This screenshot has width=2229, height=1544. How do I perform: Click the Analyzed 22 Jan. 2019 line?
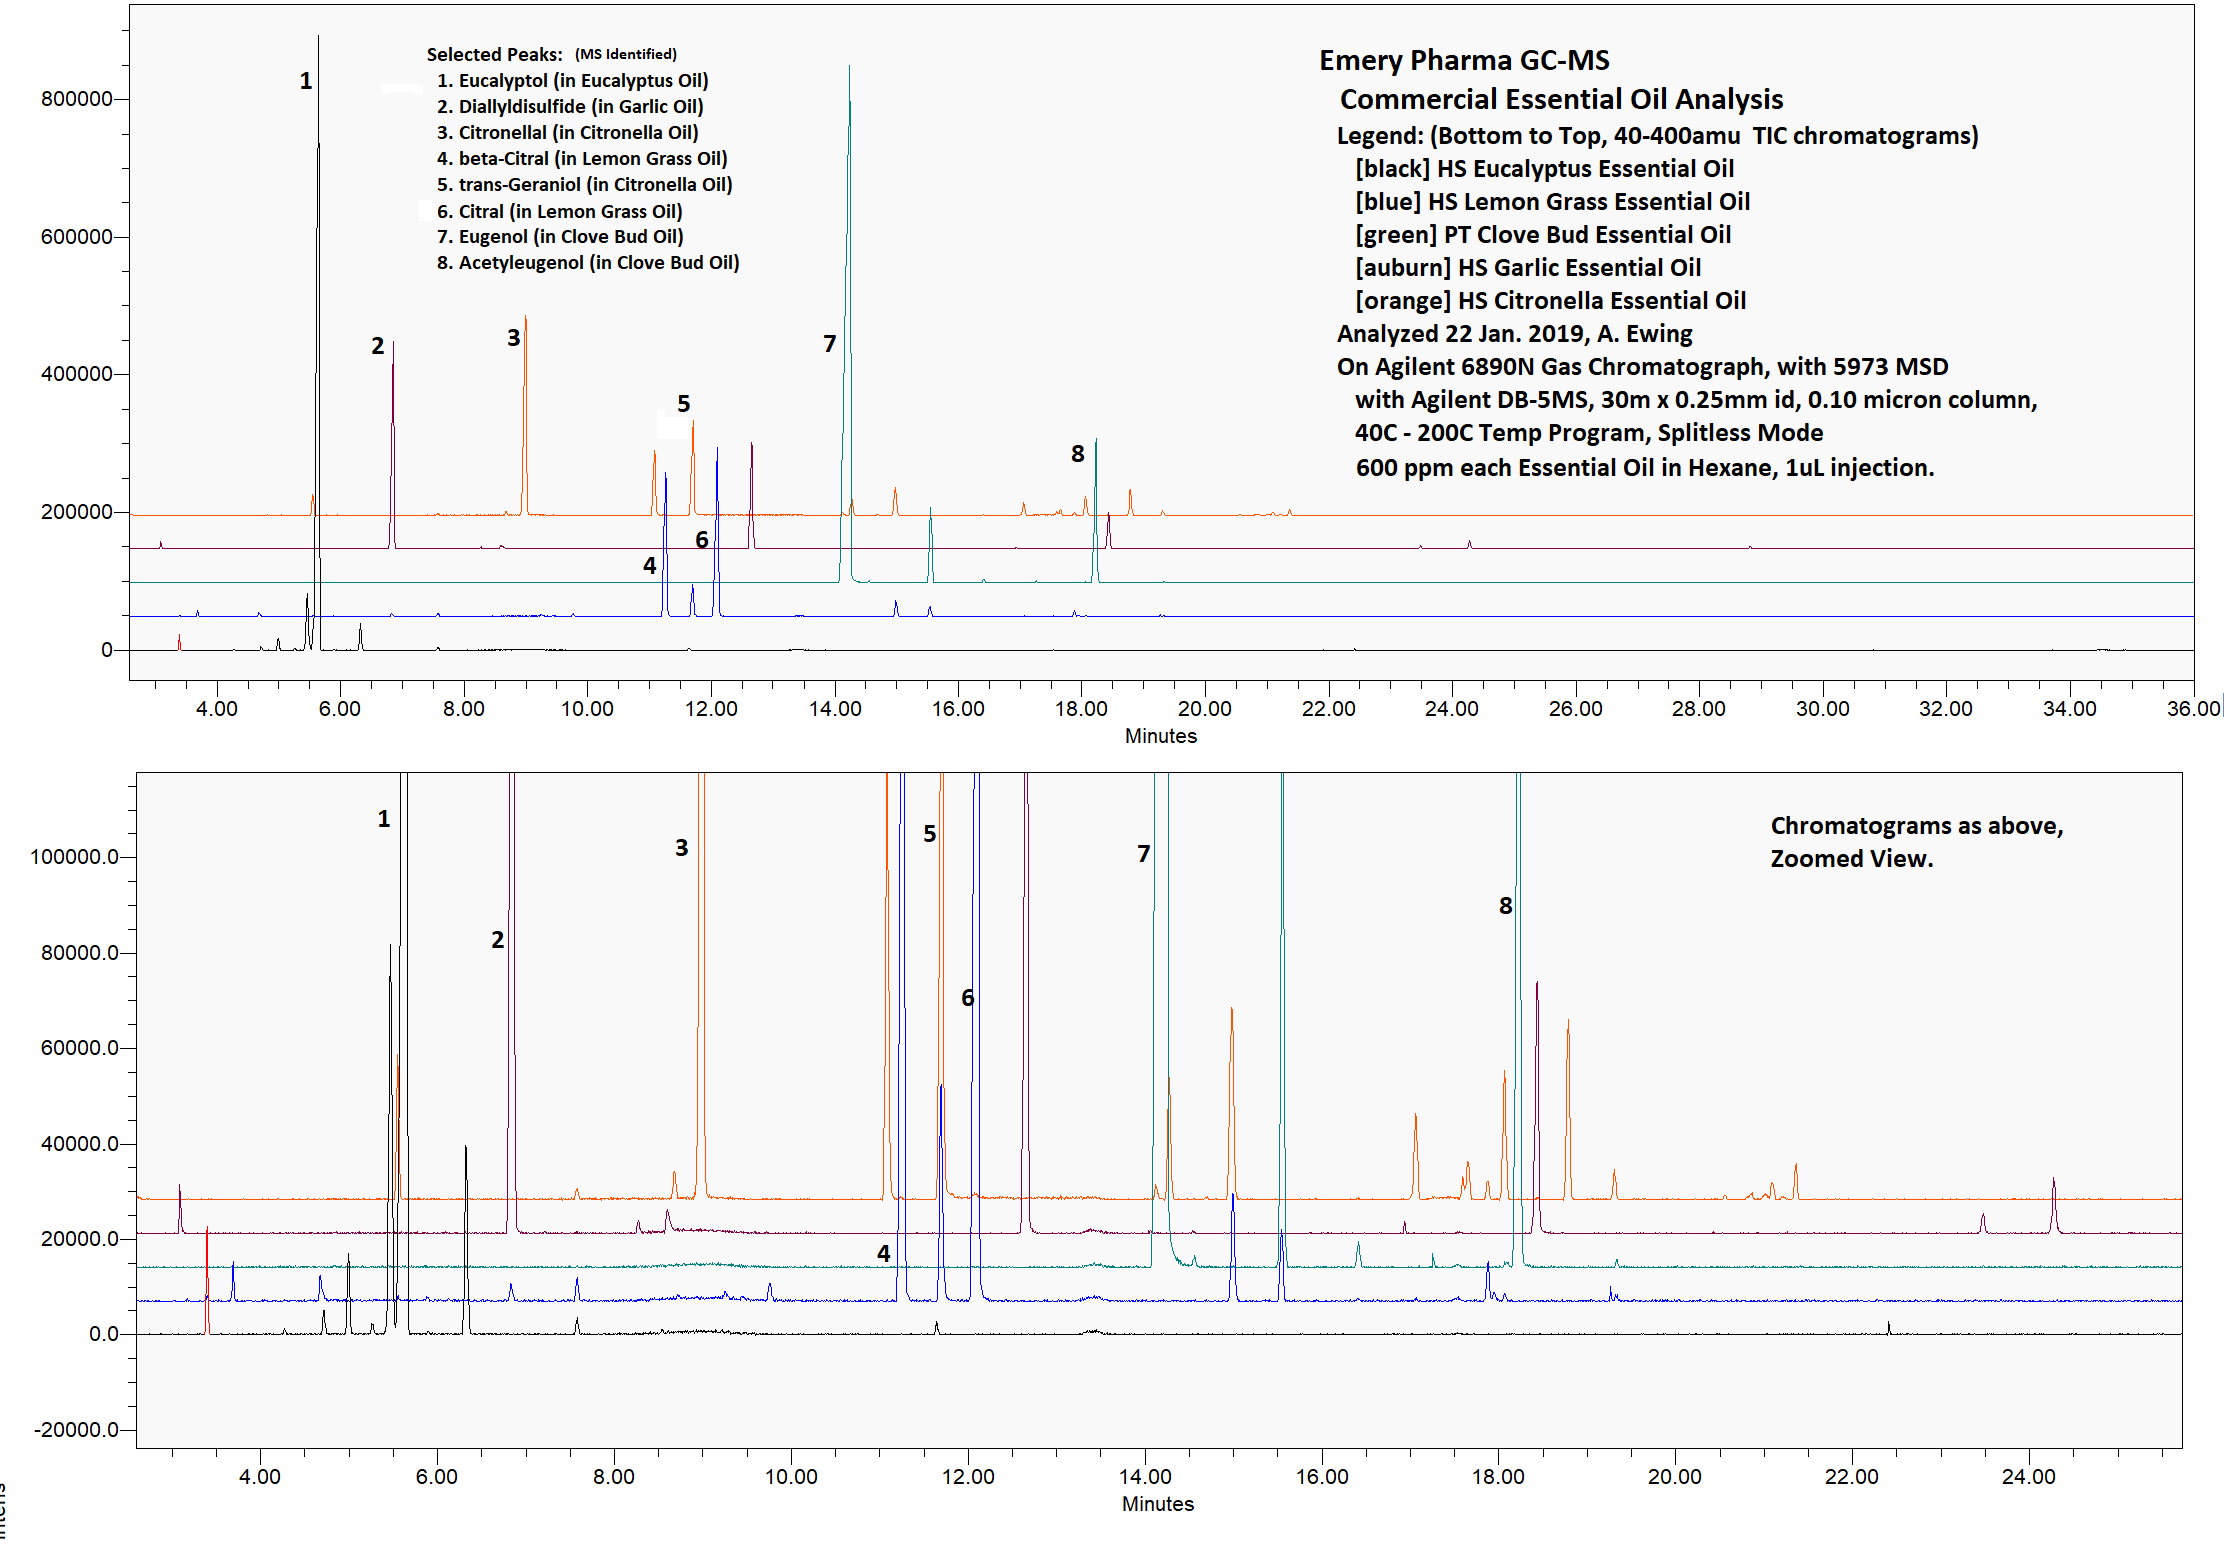[x=1514, y=334]
